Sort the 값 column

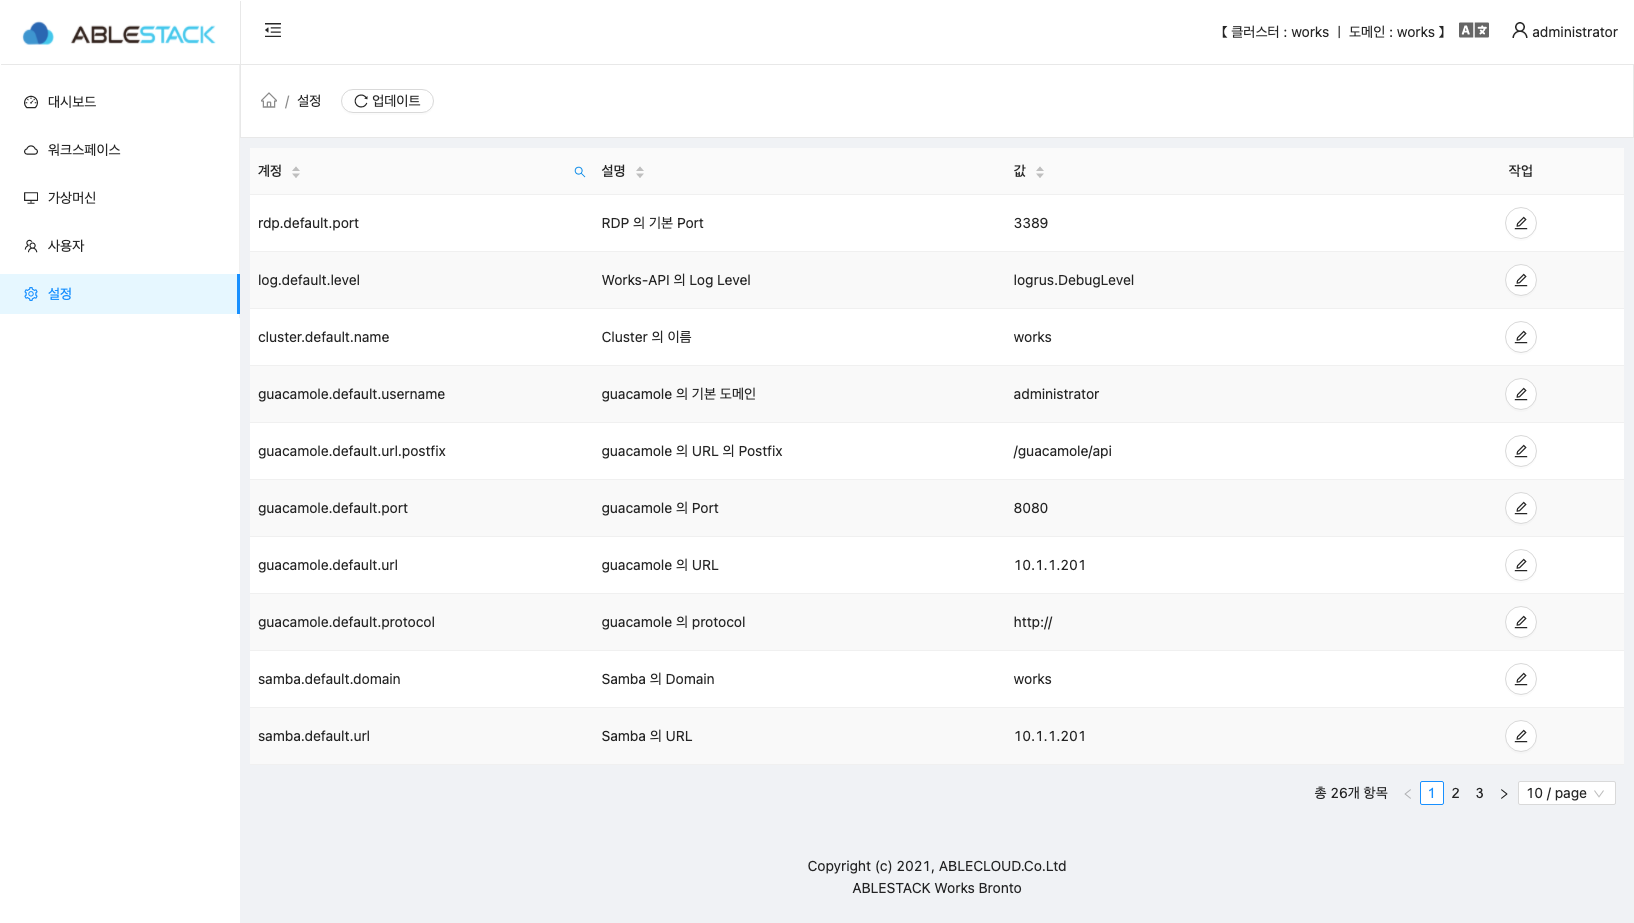[1040, 171]
